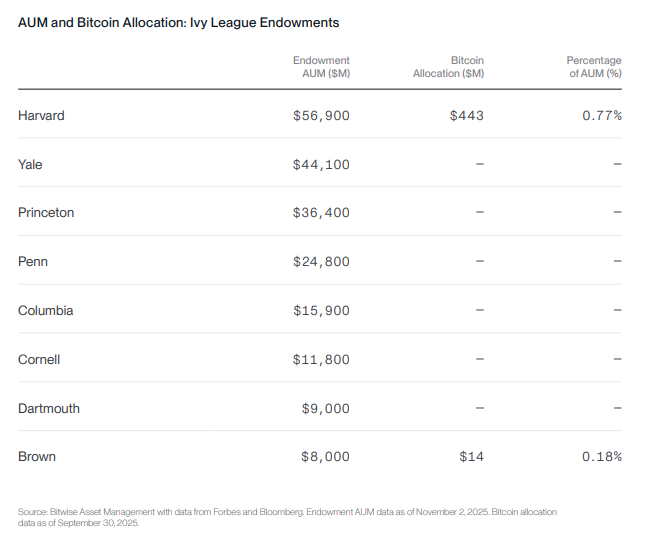645x538 pixels.
Task: Click the Penn row label
Action: click(33, 261)
